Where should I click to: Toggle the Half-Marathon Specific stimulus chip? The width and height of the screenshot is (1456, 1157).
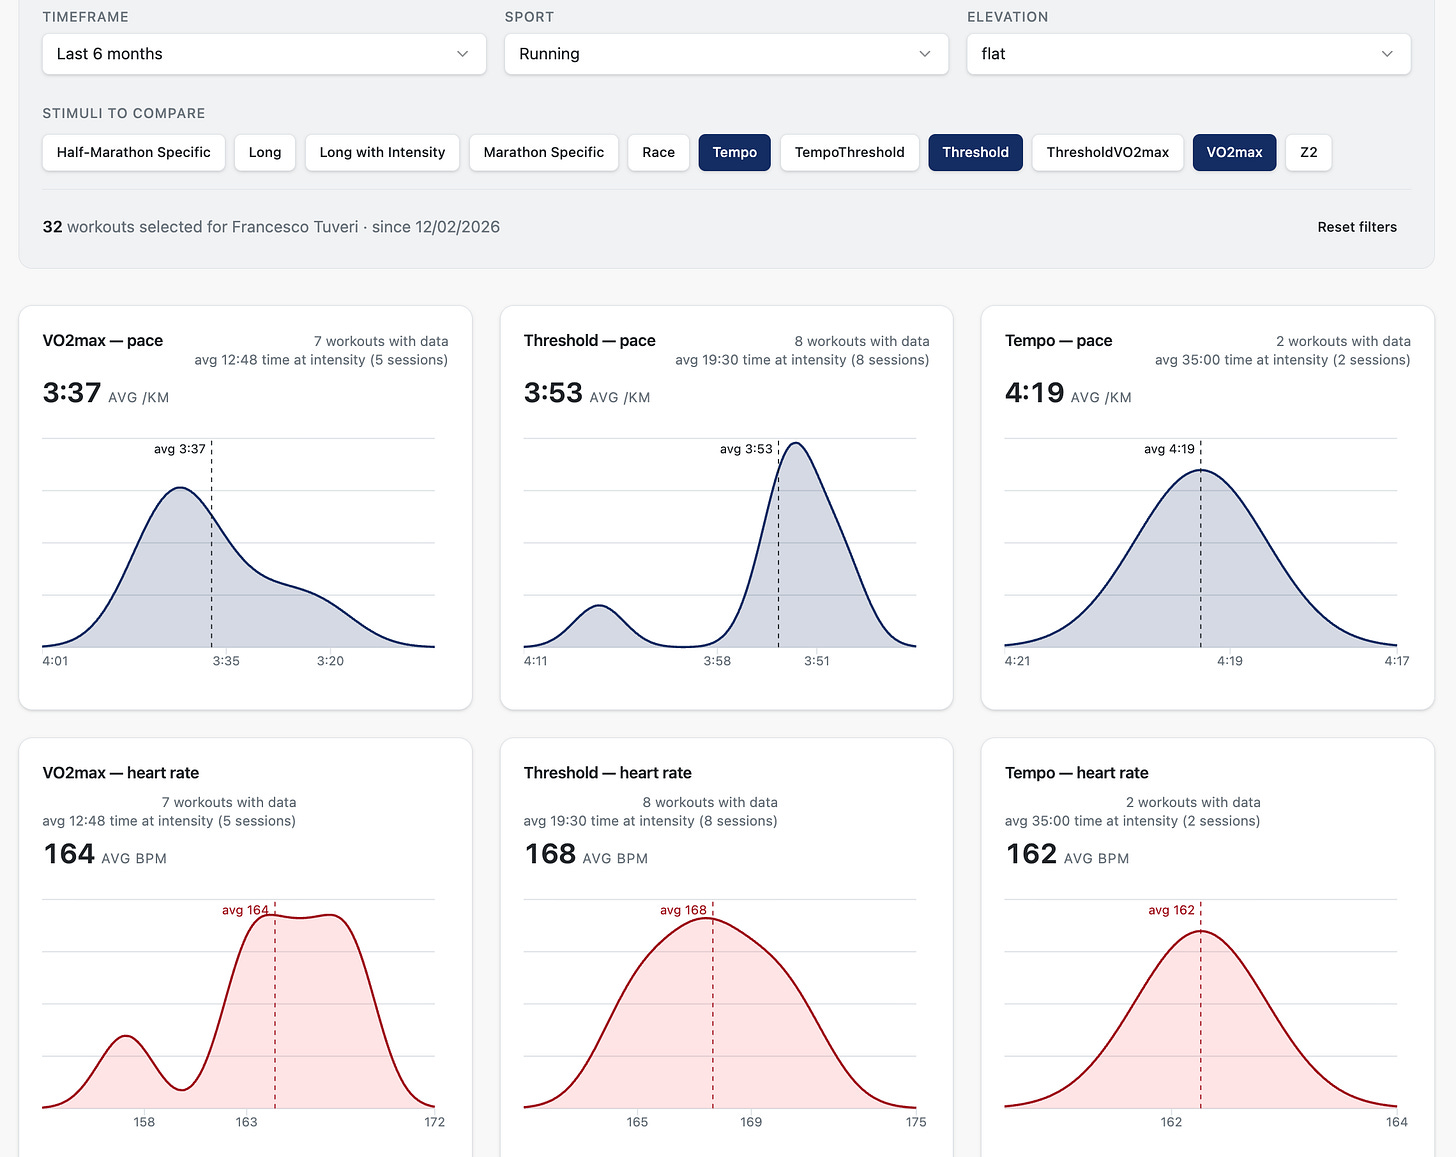[134, 152]
